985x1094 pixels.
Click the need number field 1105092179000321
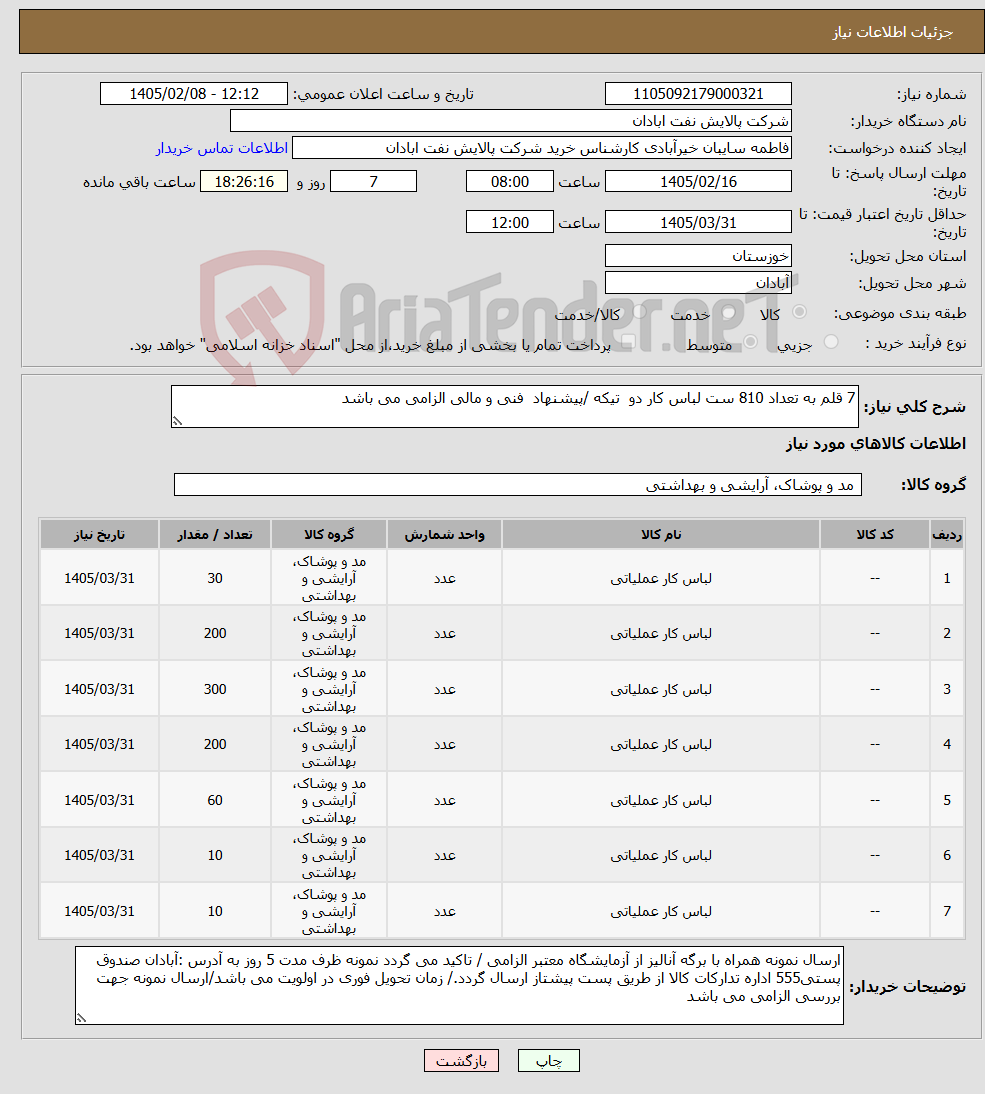pos(698,93)
